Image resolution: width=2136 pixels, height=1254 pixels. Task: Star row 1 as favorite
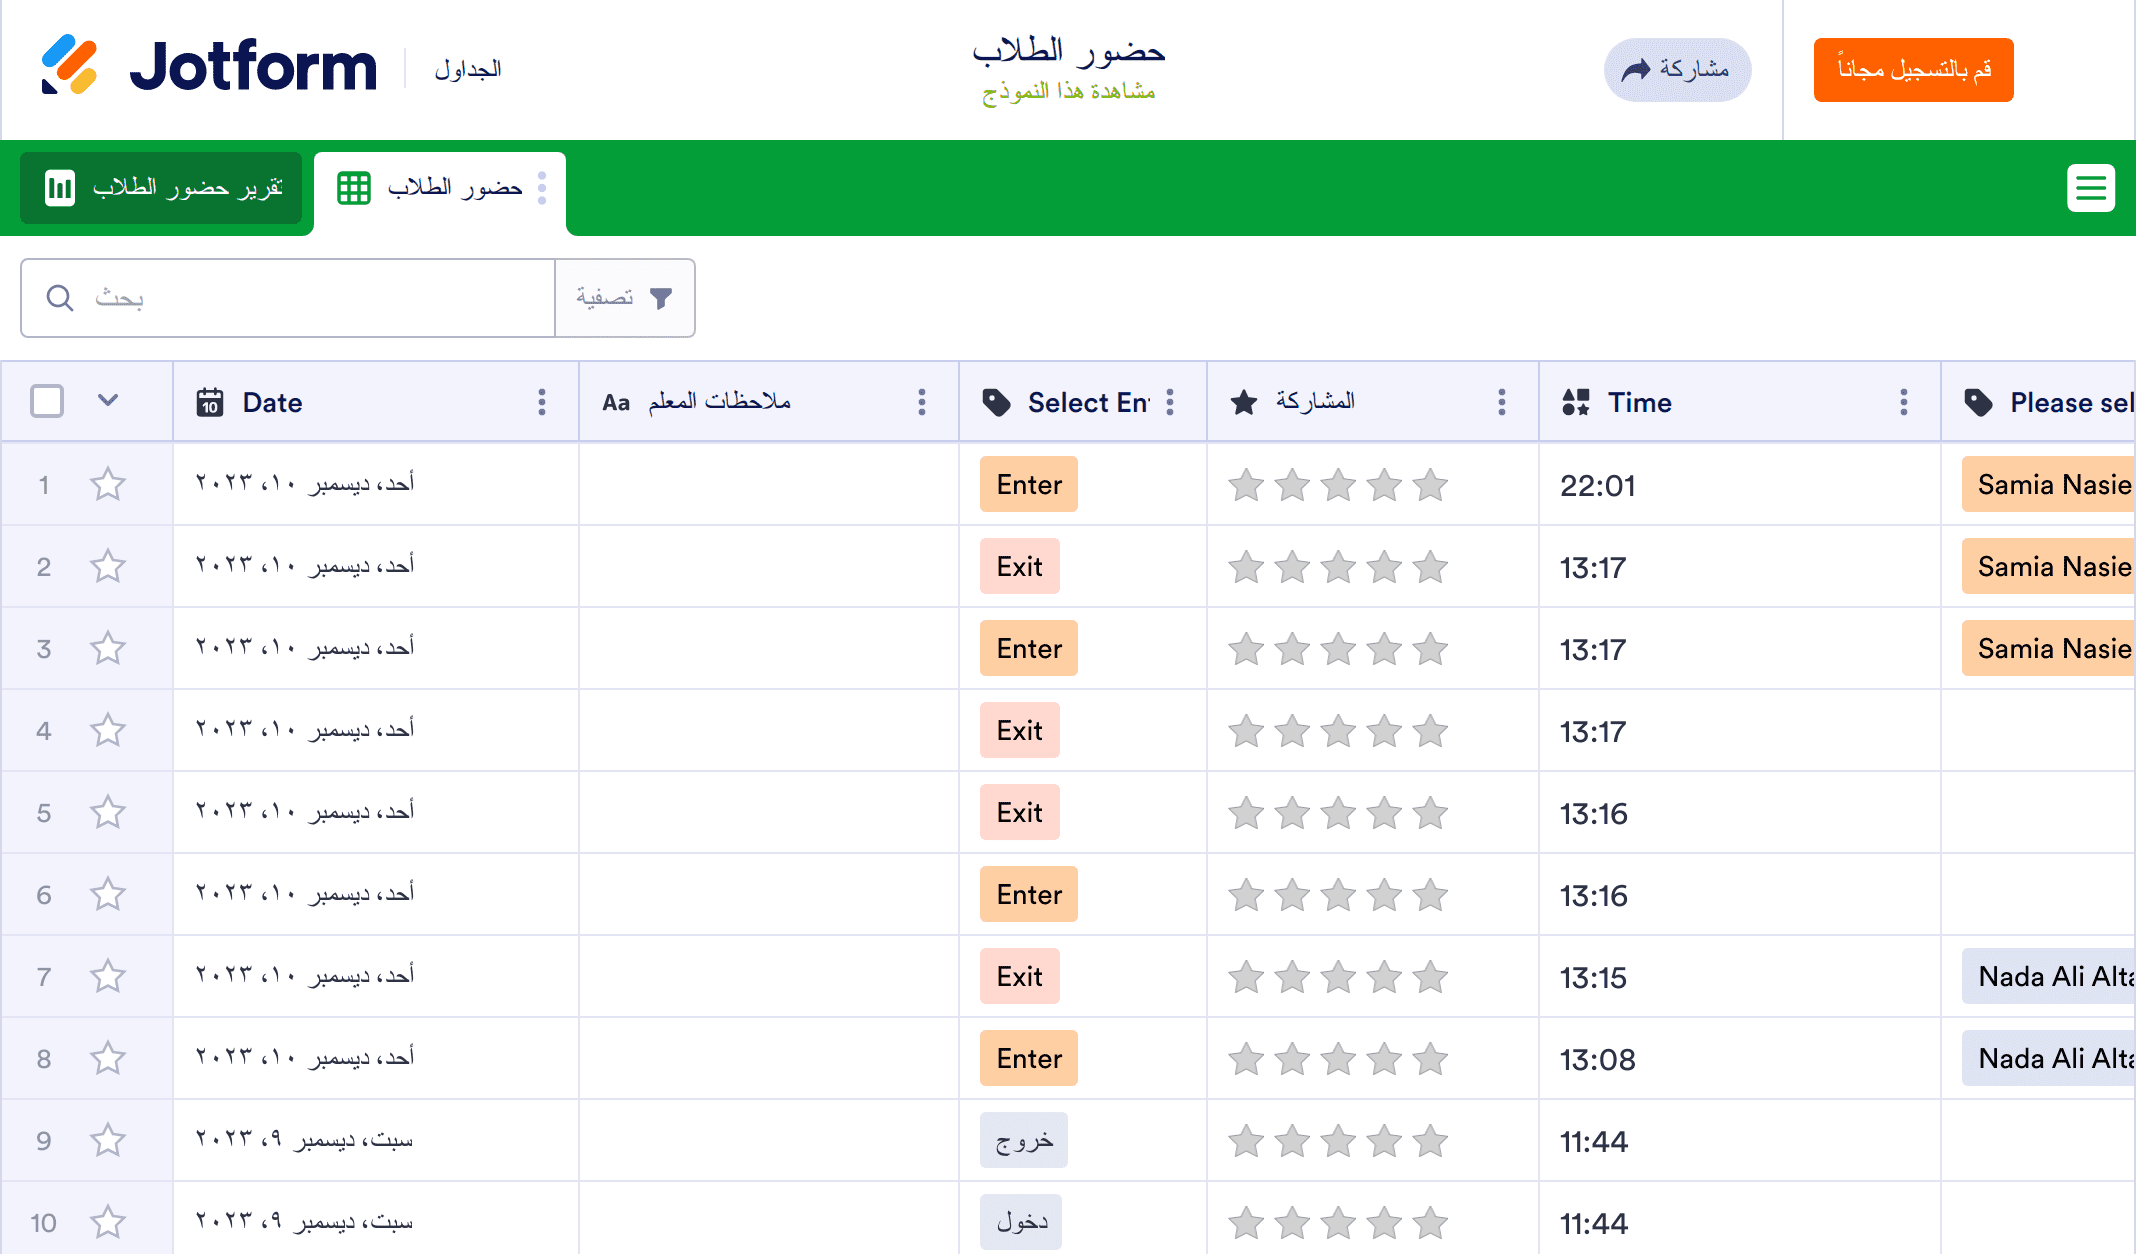(108, 485)
